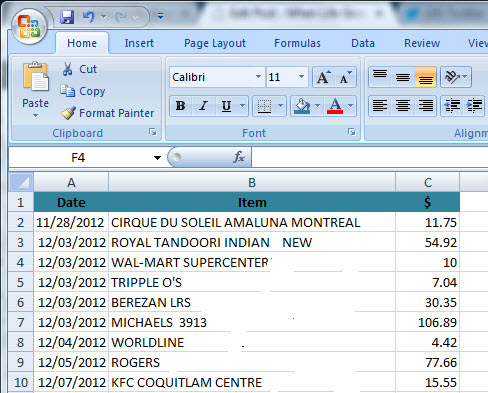Screen dimensions: 488x393
Task: Apply fill color with paint bucket
Action: click(302, 106)
